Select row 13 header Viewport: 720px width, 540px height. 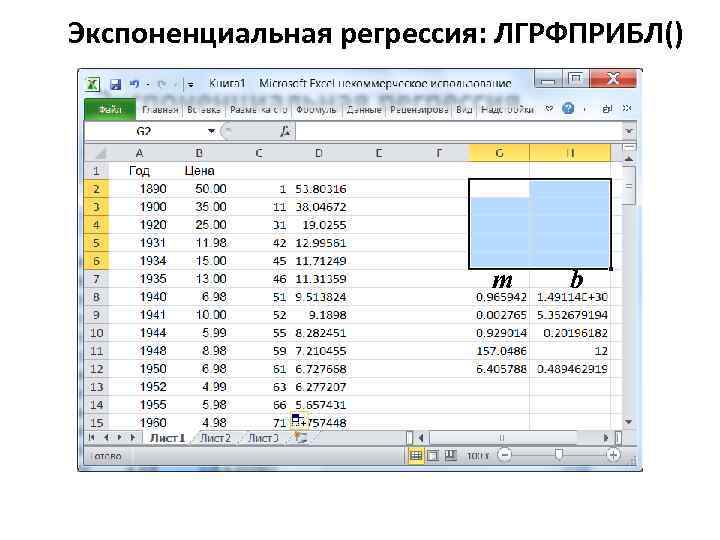(96, 387)
